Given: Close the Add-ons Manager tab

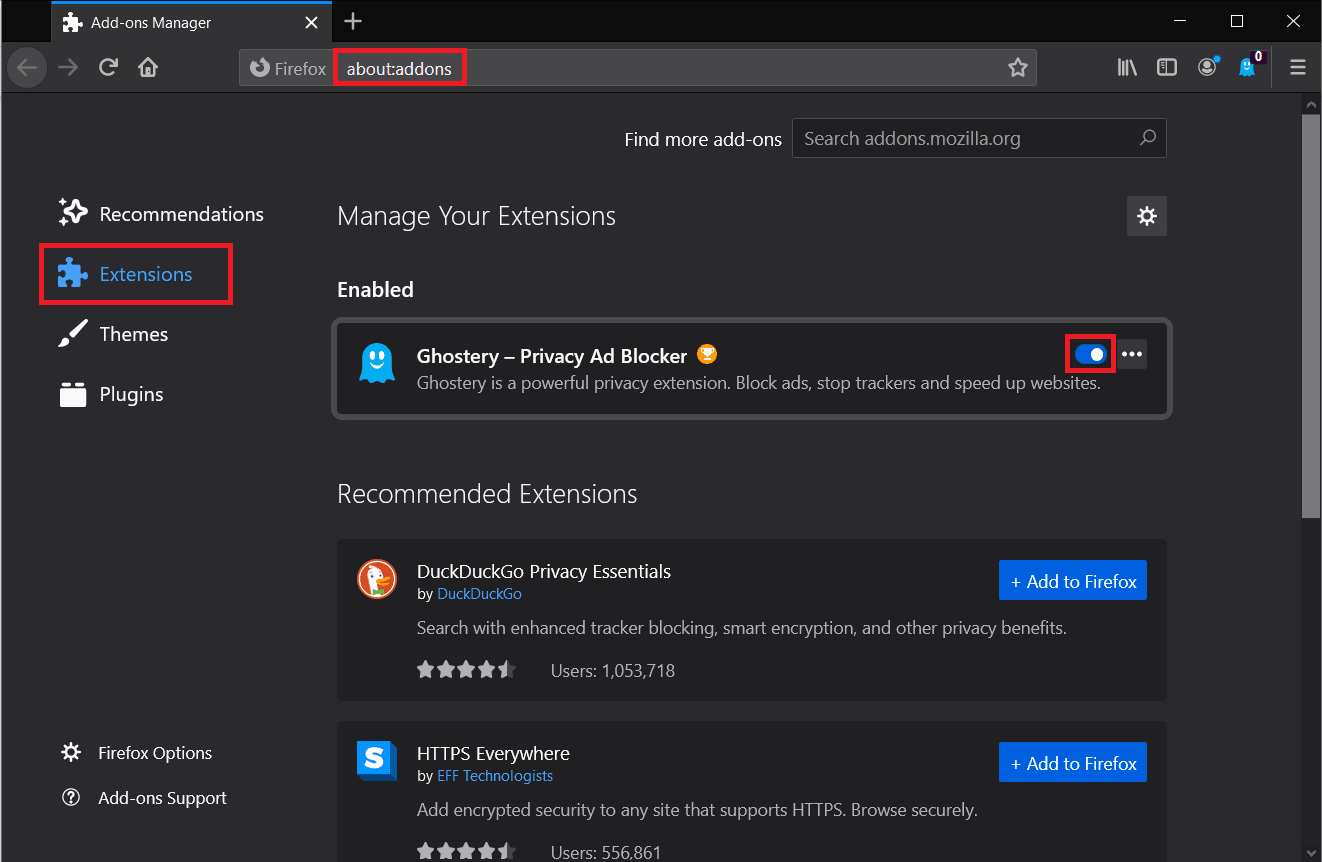Looking at the screenshot, I should click(x=312, y=22).
